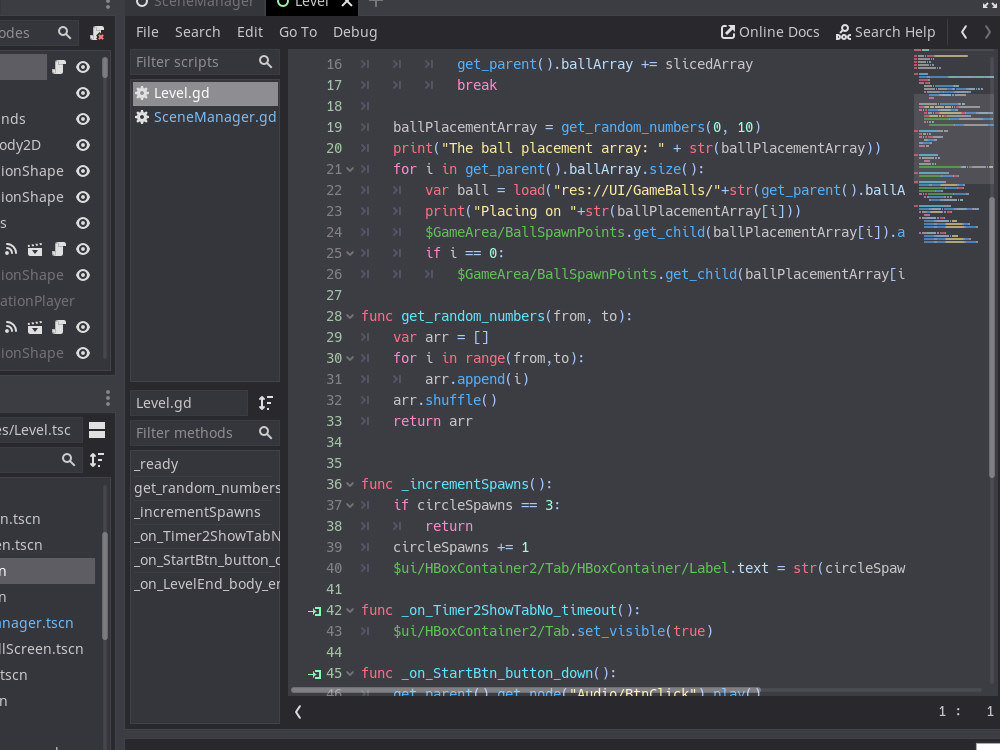Image resolution: width=1000 pixels, height=750 pixels.
Task: Fold the for loop at line 30
Action: (350, 358)
